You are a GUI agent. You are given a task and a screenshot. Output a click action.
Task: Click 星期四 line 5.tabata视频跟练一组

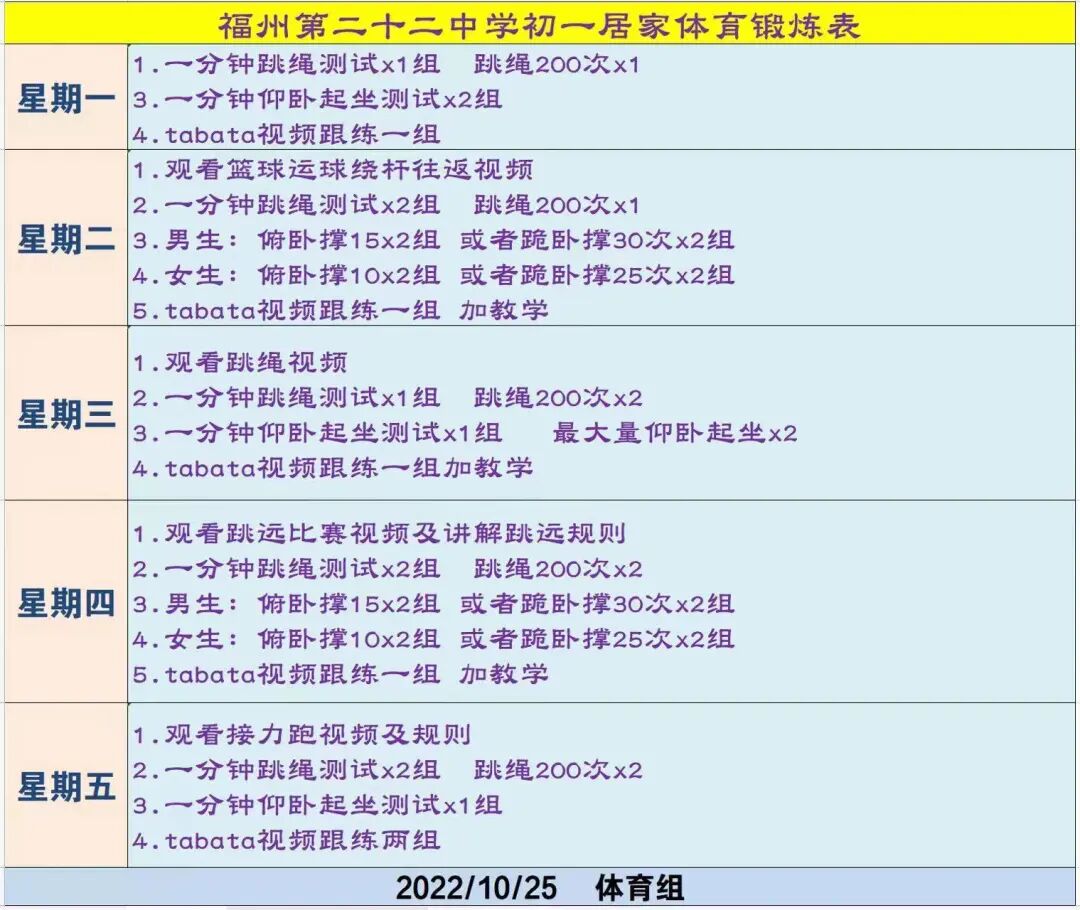[x=287, y=674]
